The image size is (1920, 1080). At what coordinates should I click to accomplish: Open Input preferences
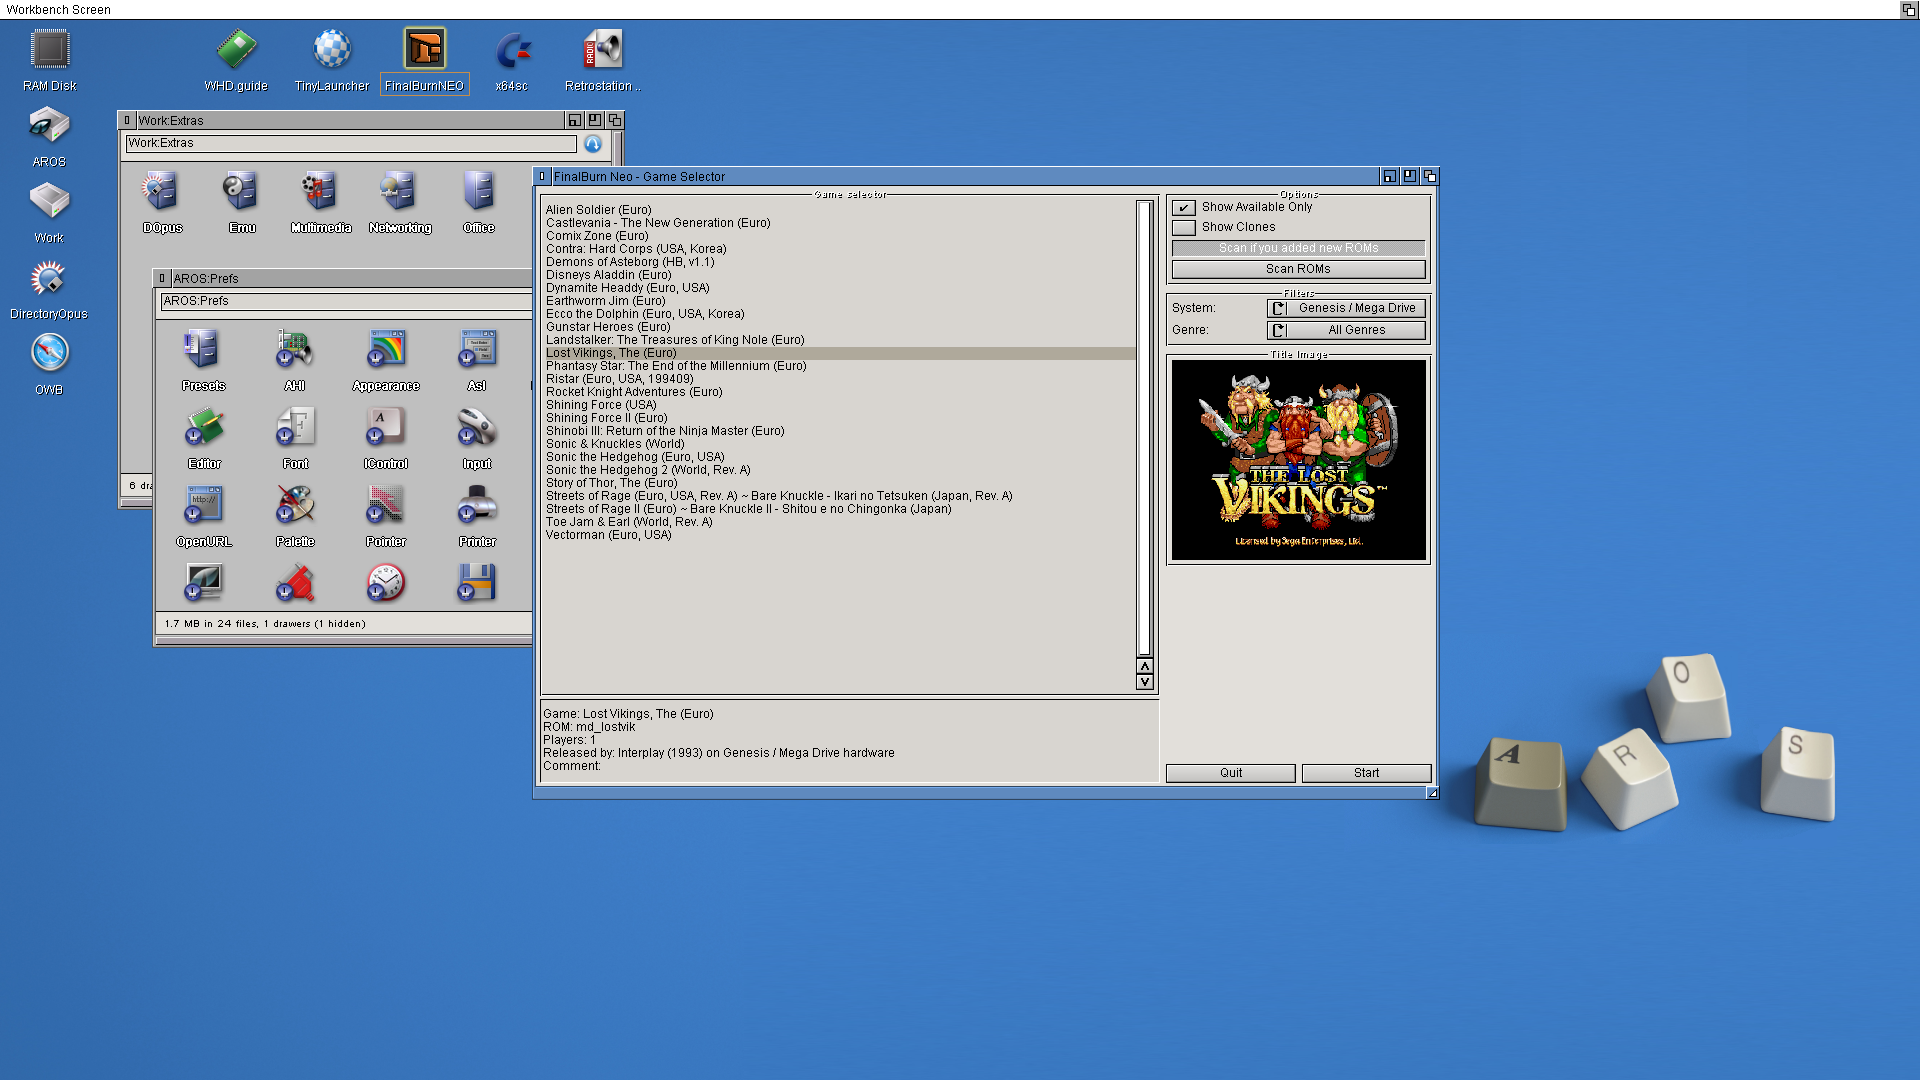click(x=477, y=438)
